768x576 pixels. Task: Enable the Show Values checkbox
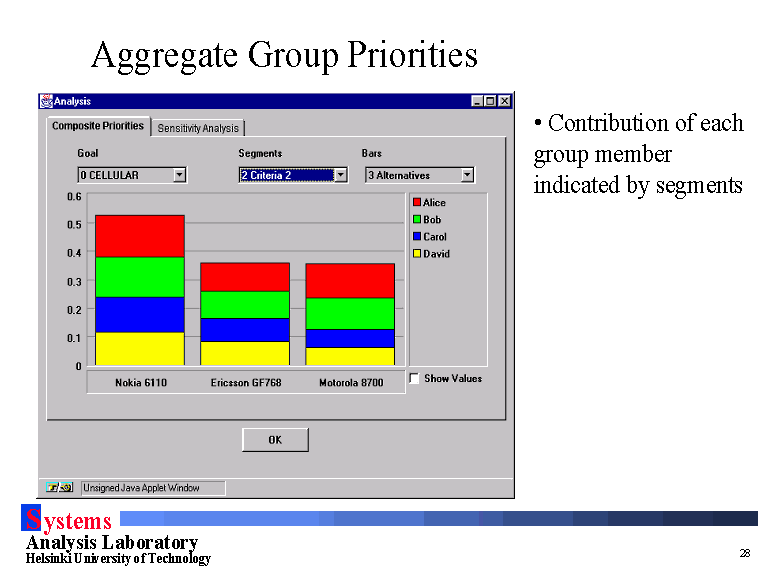coord(415,379)
